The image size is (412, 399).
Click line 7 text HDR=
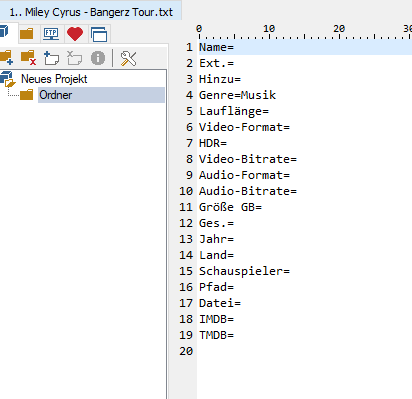pyautogui.click(x=213, y=143)
